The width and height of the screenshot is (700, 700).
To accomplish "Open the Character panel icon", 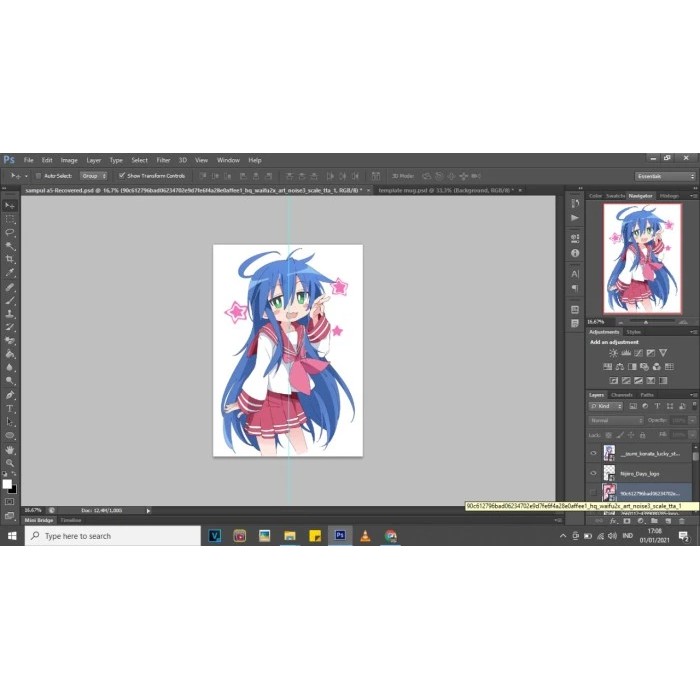I will [x=575, y=274].
